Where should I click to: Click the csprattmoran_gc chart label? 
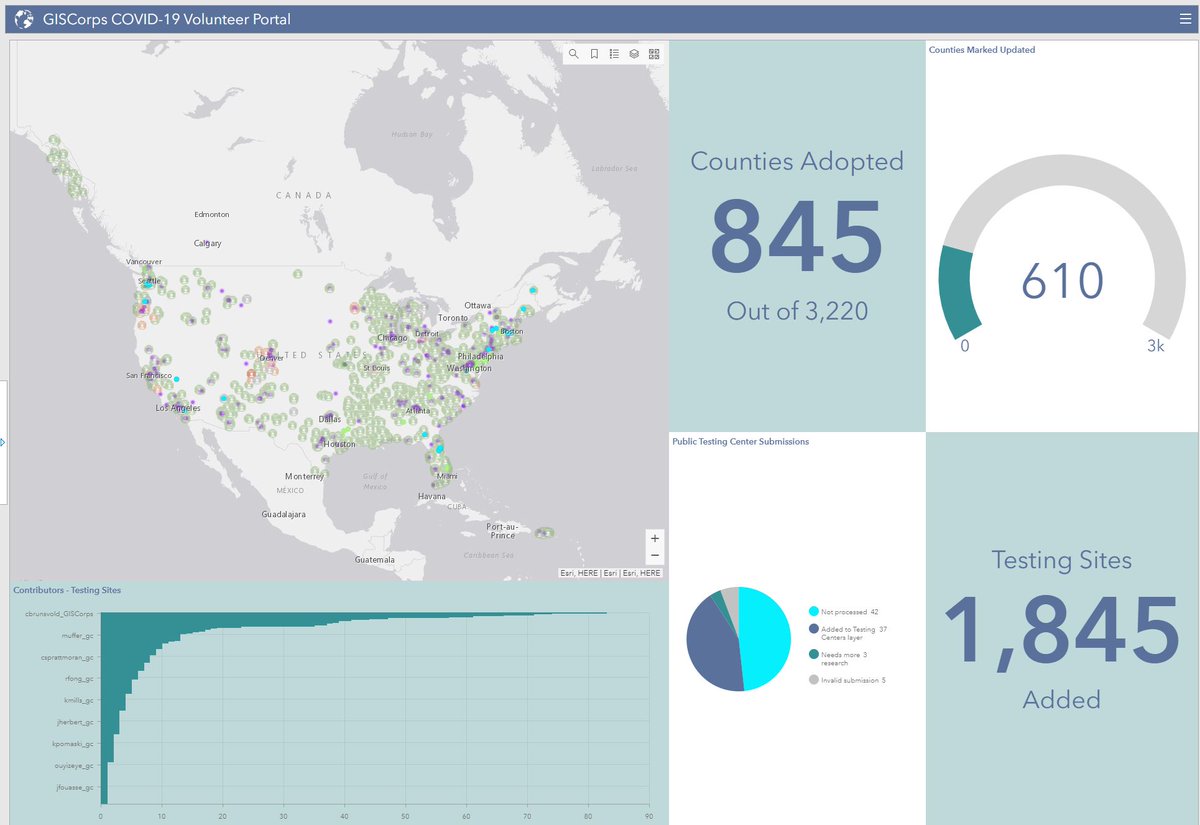pos(68,658)
